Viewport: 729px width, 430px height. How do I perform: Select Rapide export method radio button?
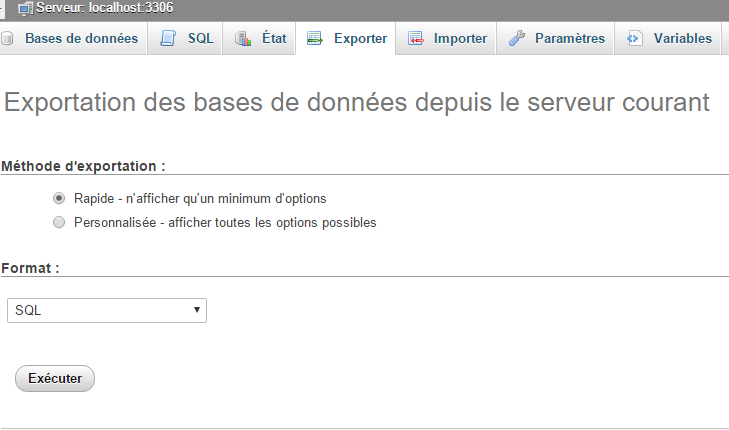59,198
